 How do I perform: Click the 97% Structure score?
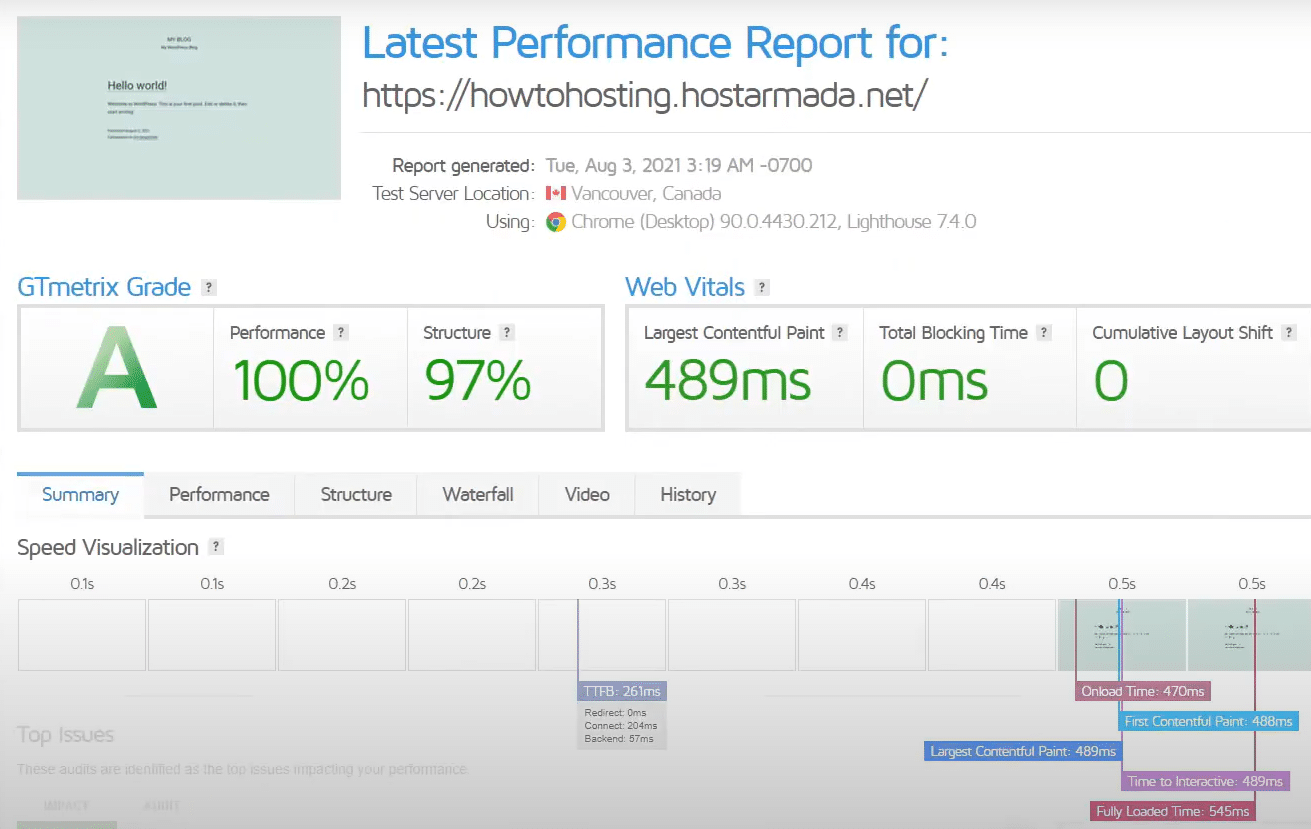[x=478, y=381]
